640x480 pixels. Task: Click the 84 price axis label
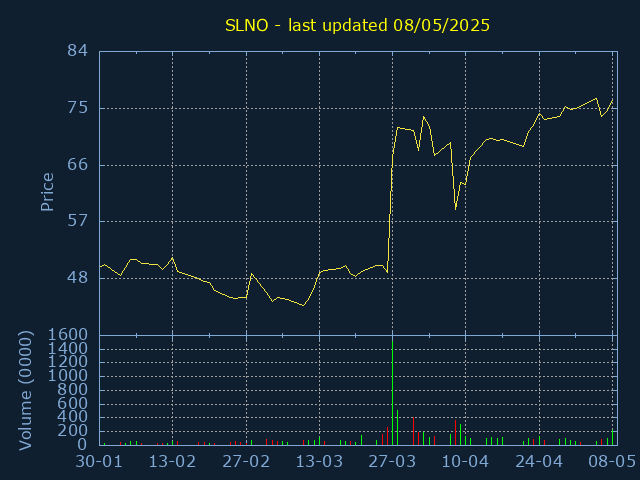[x=78, y=51]
